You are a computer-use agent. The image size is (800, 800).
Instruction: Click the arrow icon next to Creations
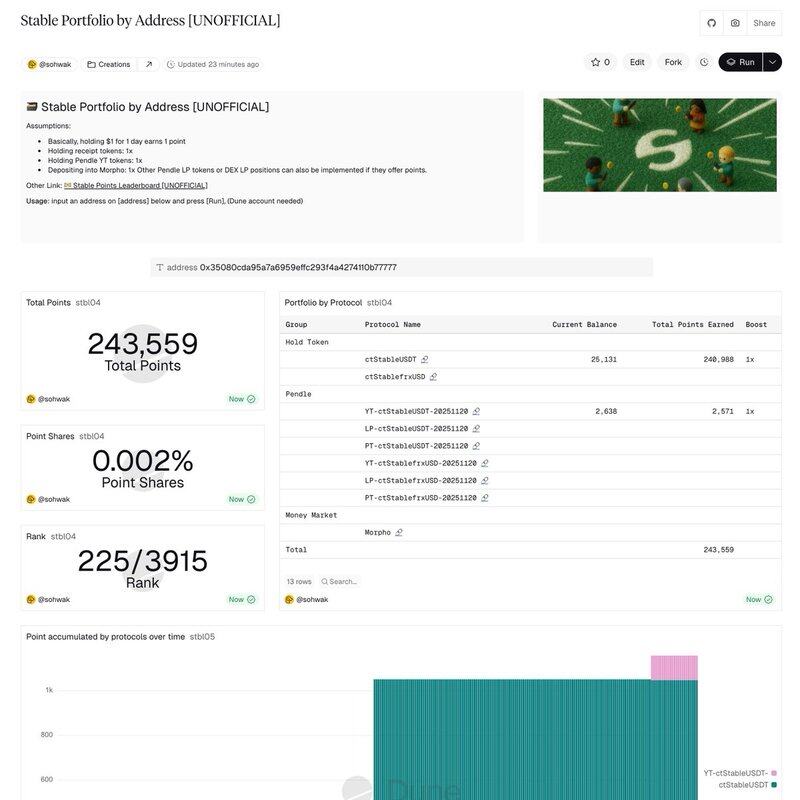coord(149,64)
